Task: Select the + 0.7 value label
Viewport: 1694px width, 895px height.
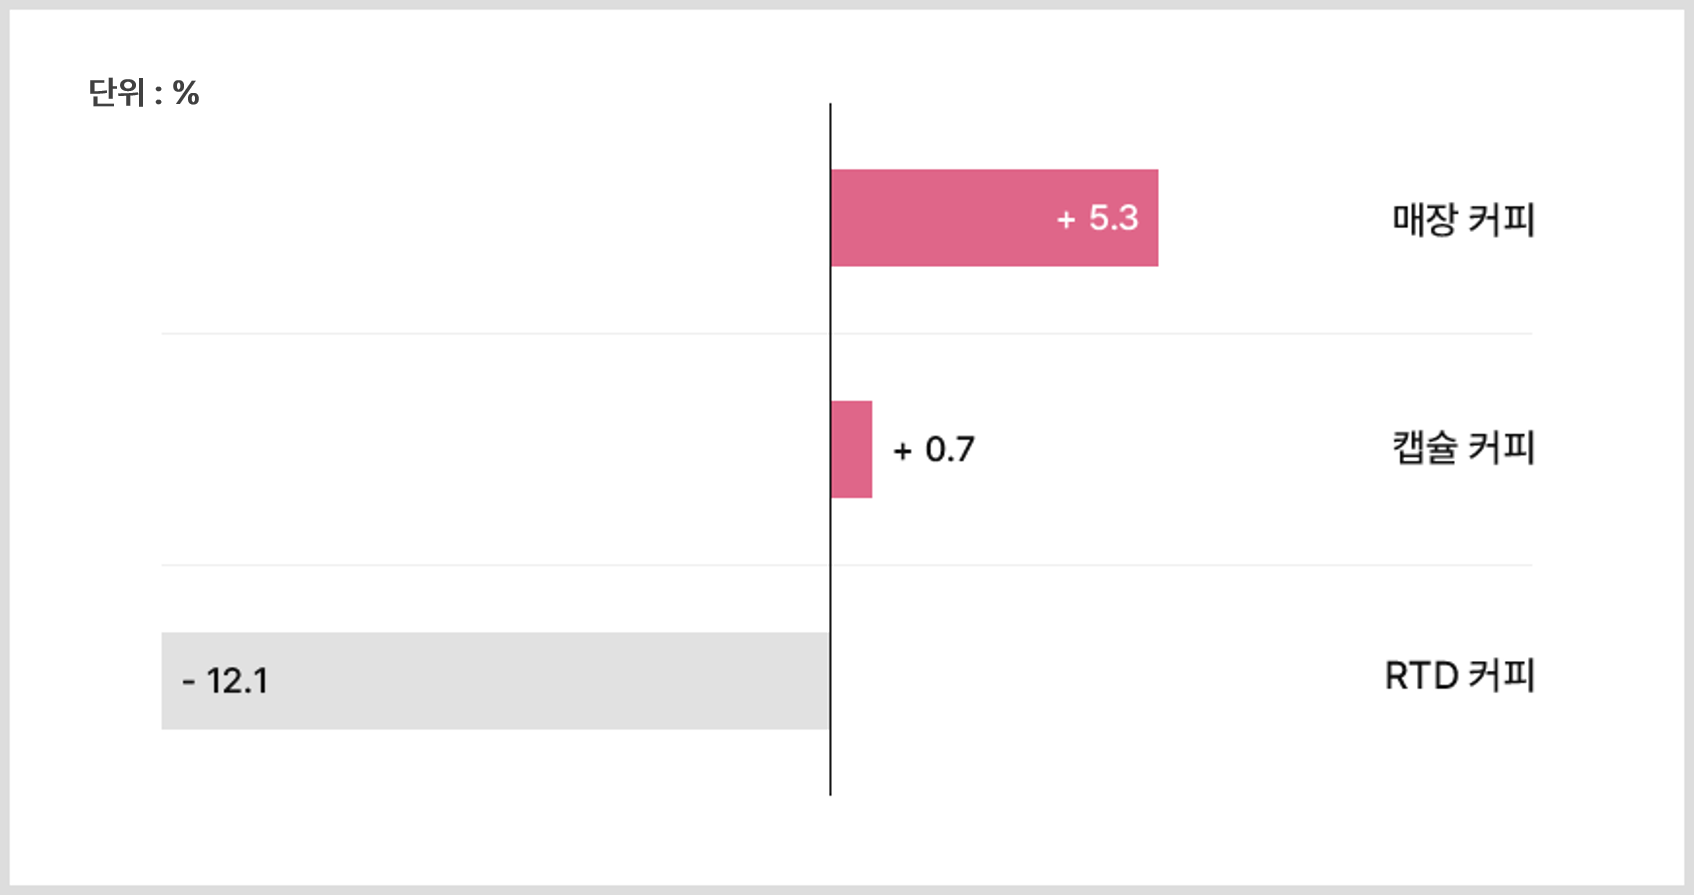Action: click(933, 450)
